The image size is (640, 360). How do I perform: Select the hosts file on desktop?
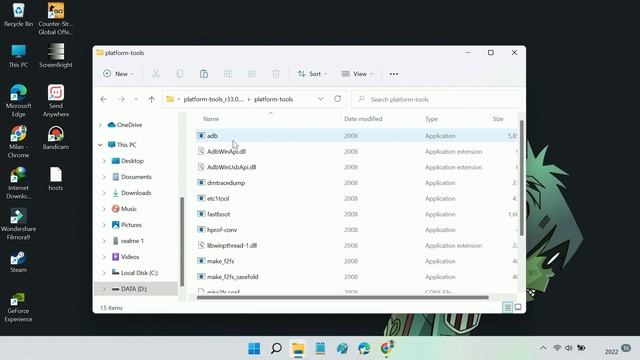[56, 179]
